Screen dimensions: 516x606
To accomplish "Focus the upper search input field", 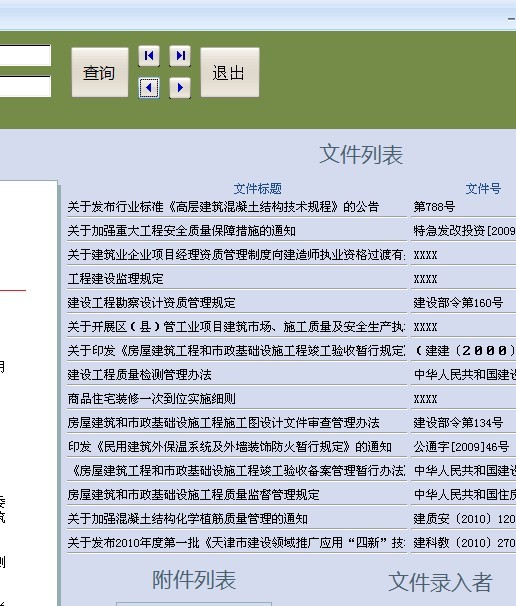I will click(25, 55).
